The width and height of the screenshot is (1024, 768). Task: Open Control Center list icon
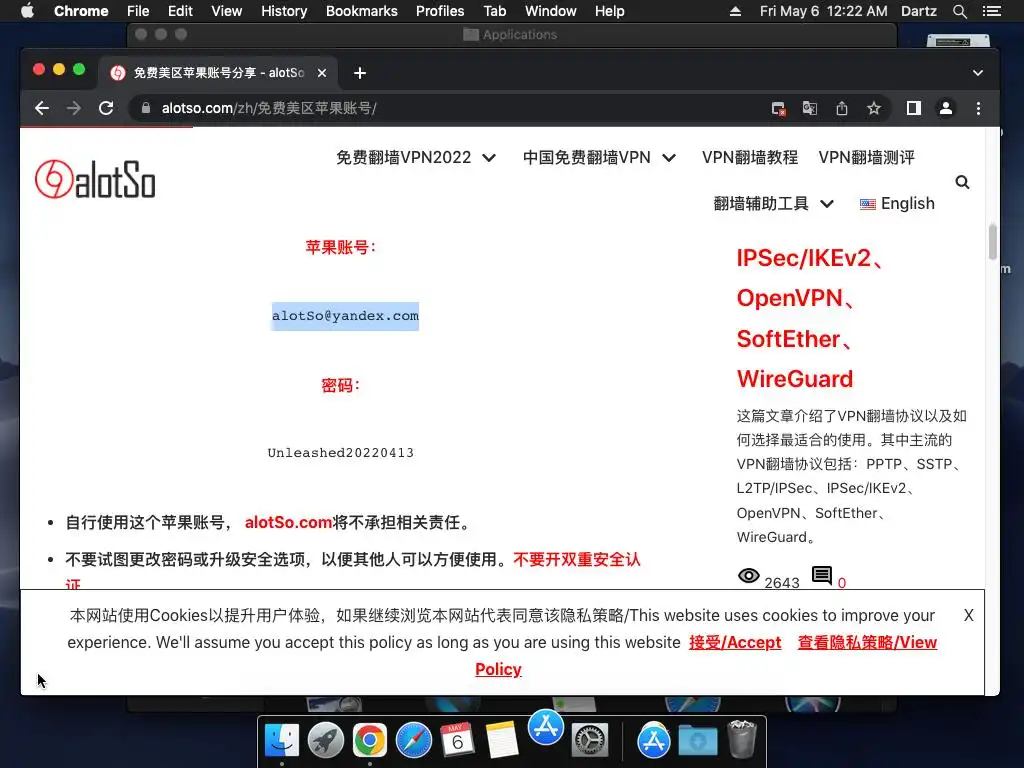(991, 11)
